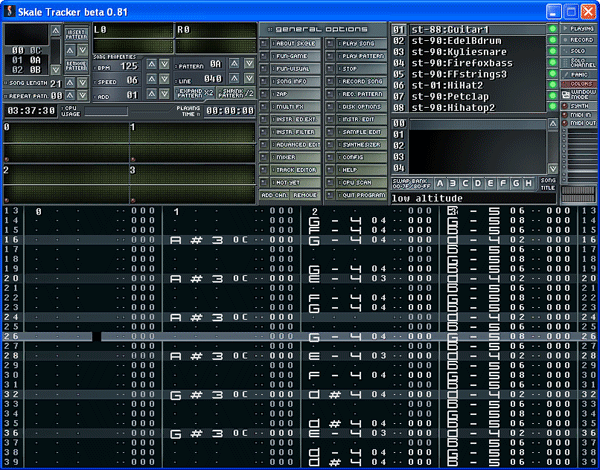
Task: Open the Colors settings
Action: point(578,84)
